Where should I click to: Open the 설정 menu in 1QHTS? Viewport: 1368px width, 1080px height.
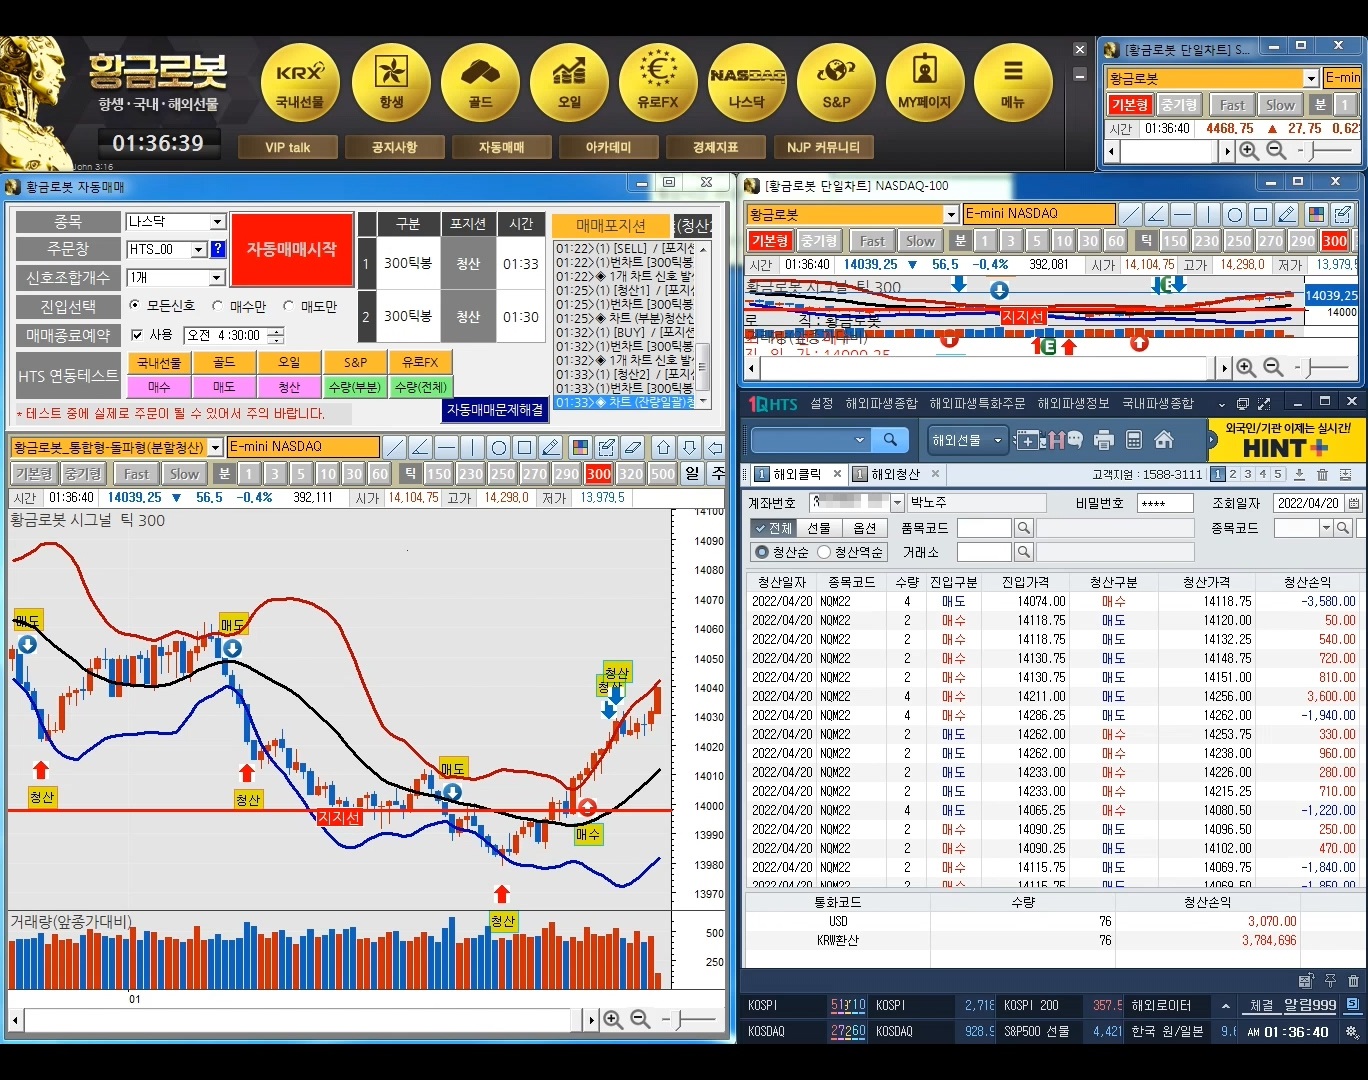[822, 403]
